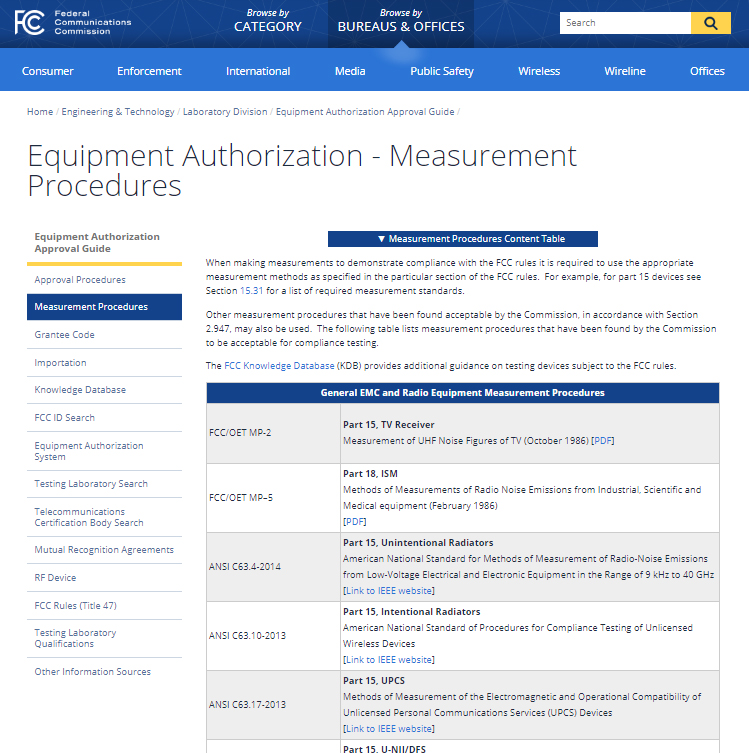
Task: Follow the Section 15.31 link
Action: tap(252, 291)
